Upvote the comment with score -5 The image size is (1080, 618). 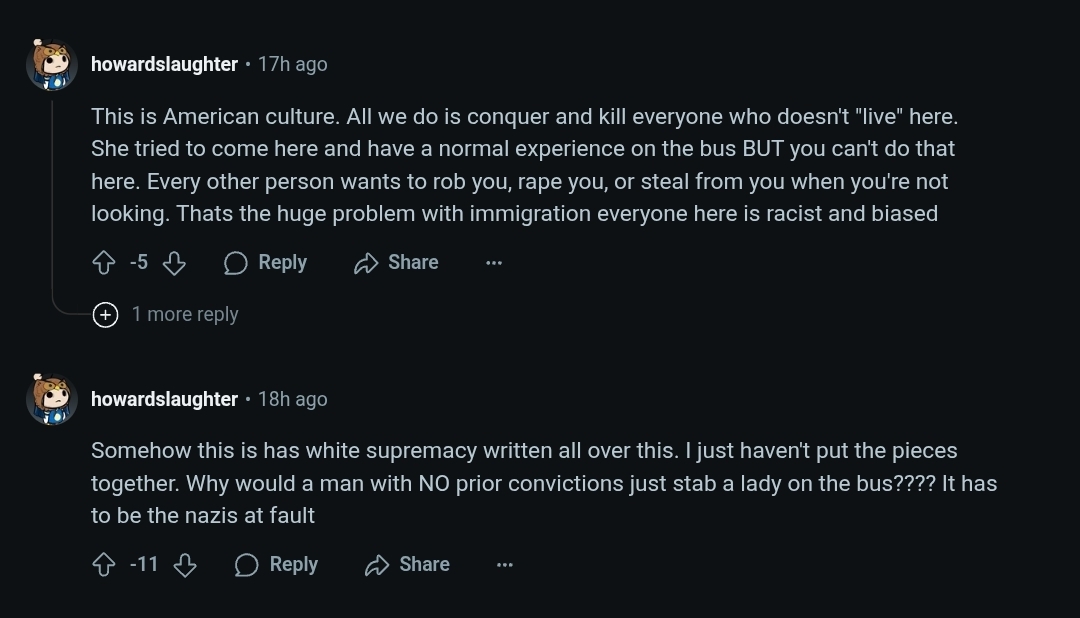pyautogui.click(x=104, y=263)
